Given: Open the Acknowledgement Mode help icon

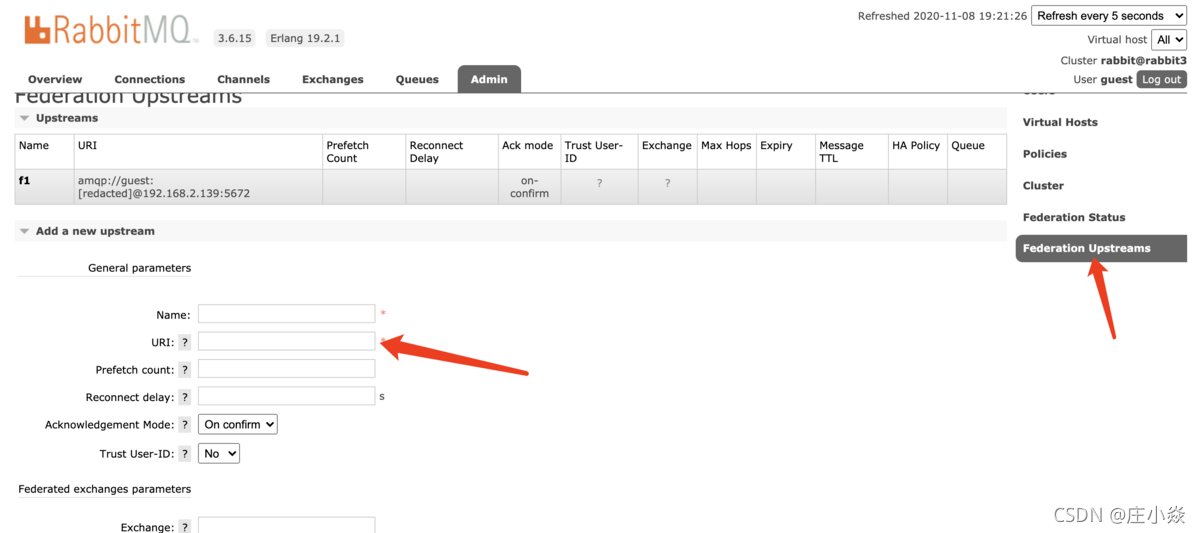Looking at the screenshot, I should tap(185, 425).
